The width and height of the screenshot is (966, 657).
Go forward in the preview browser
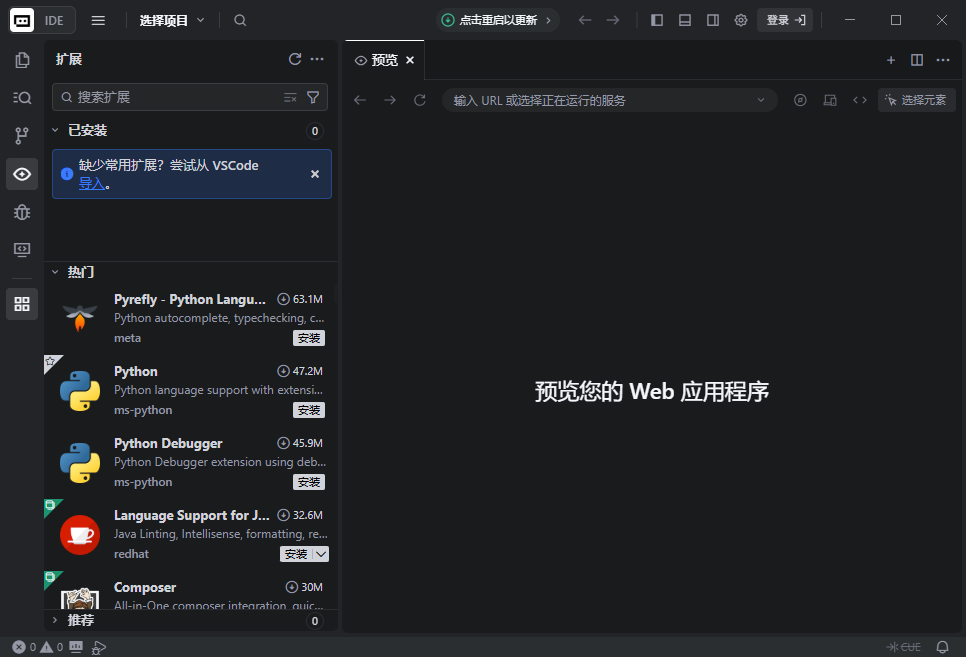tap(389, 100)
